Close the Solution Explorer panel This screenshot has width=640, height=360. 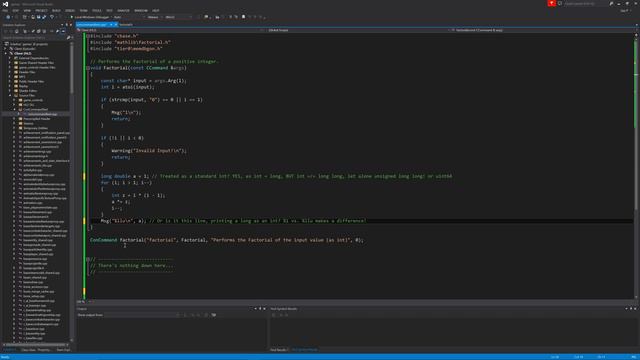coord(71,25)
